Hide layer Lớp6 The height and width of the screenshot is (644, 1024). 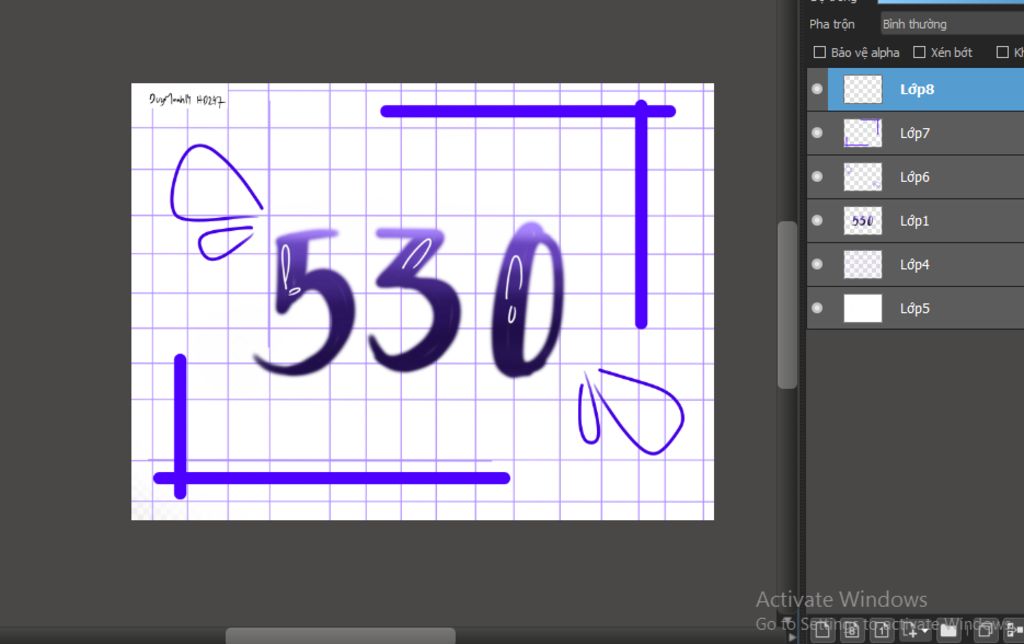pos(817,176)
